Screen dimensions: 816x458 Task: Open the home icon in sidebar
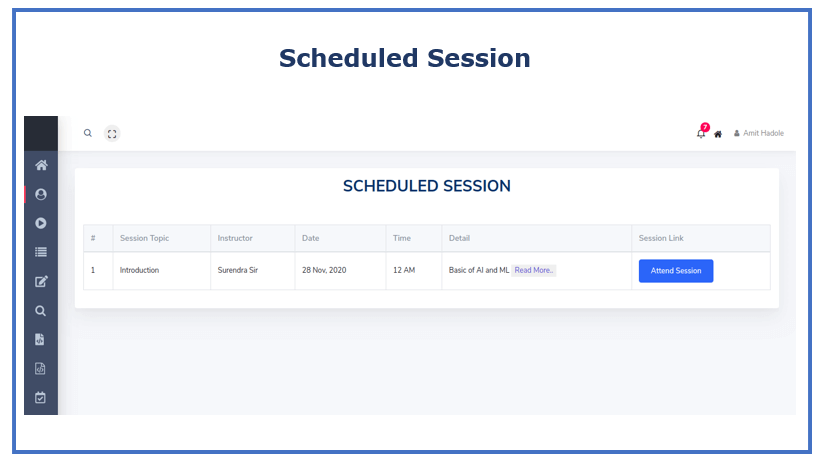tap(41, 166)
